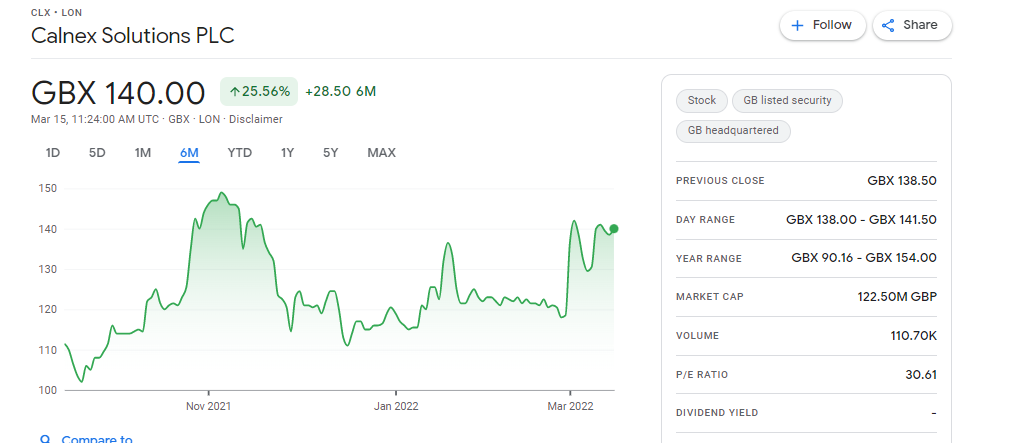Click the GBX 140.00 price

tap(118, 93)
